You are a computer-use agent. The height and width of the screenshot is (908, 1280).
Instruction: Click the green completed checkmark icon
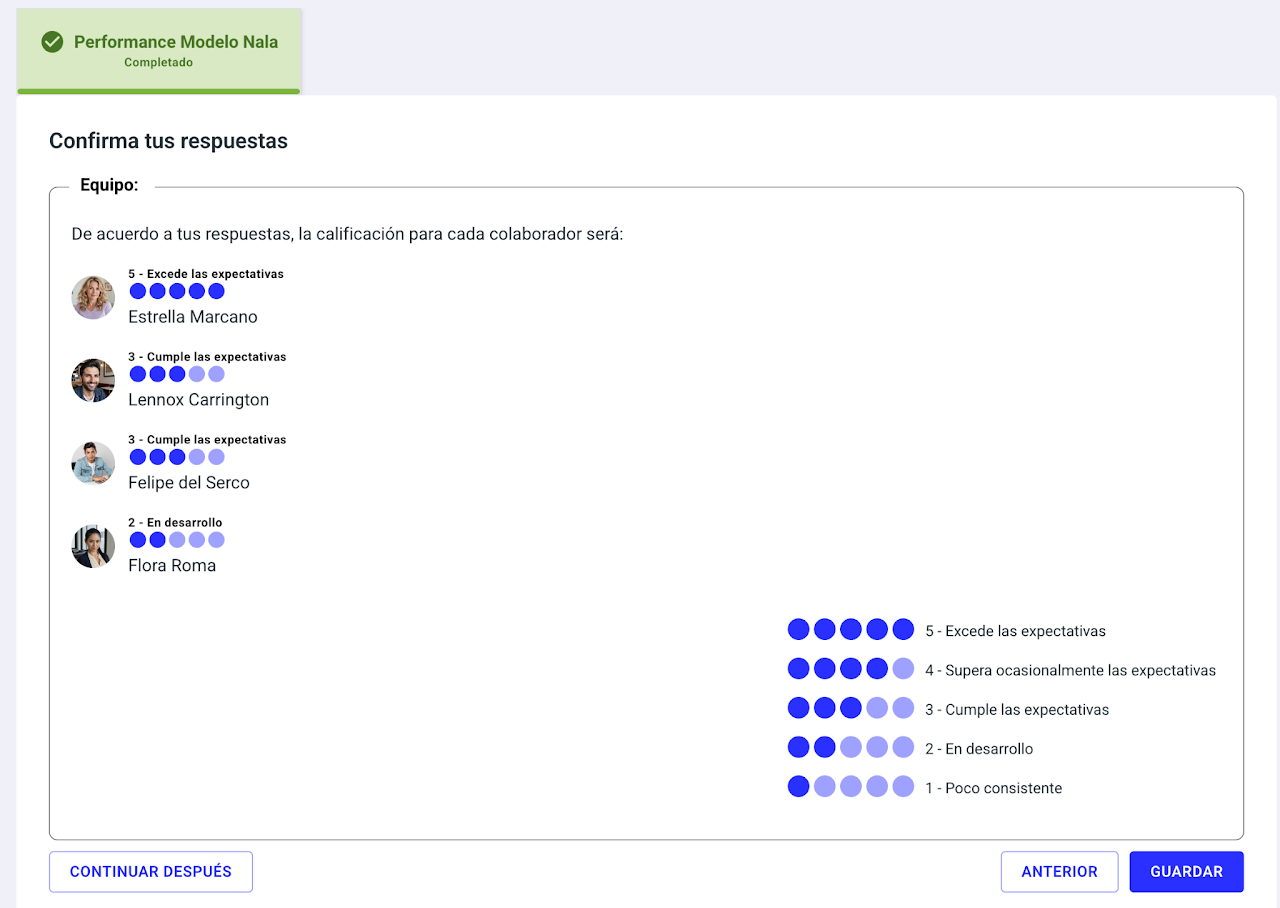52,42
